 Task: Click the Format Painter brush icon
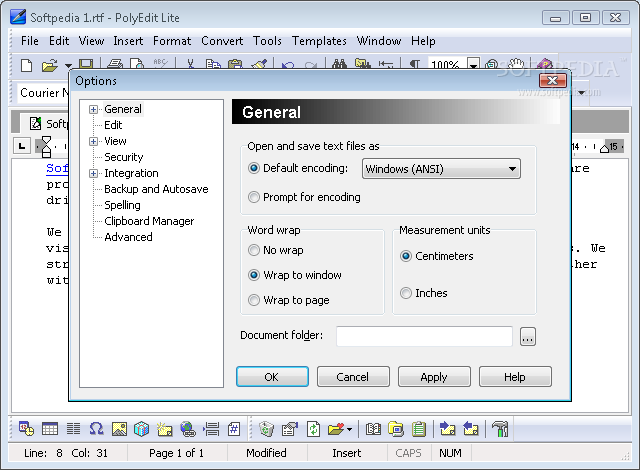point(259,64)
